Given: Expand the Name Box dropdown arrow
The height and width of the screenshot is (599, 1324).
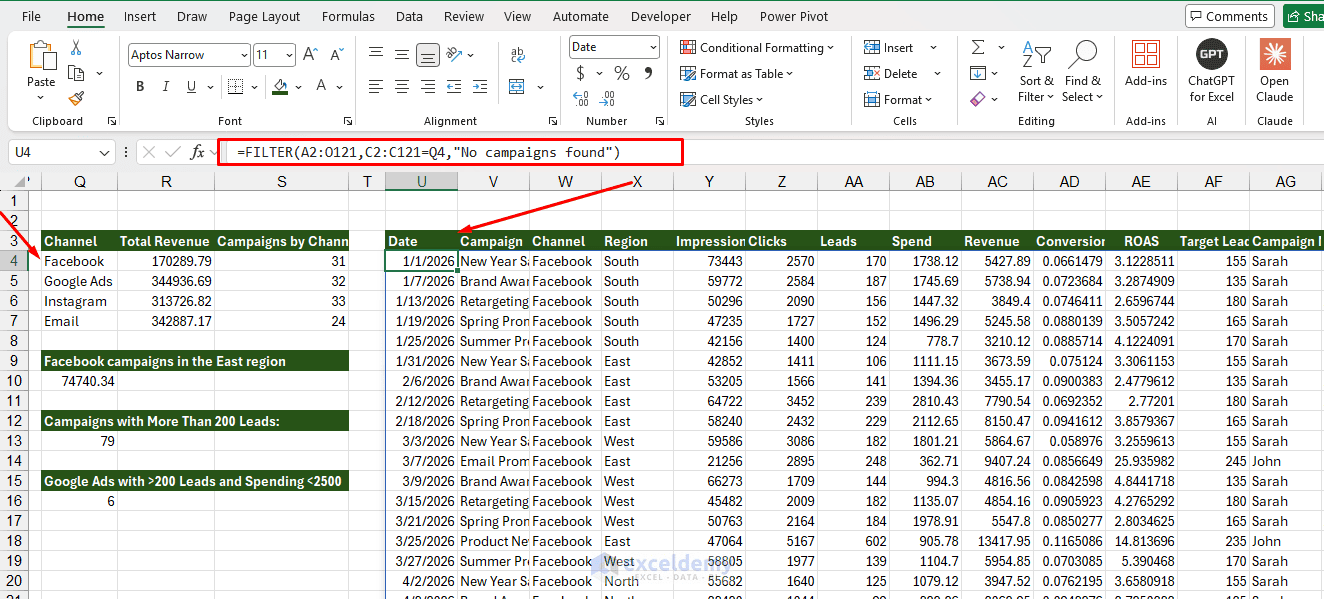Looking at the screenshot, I should click(x=105, y=152).
